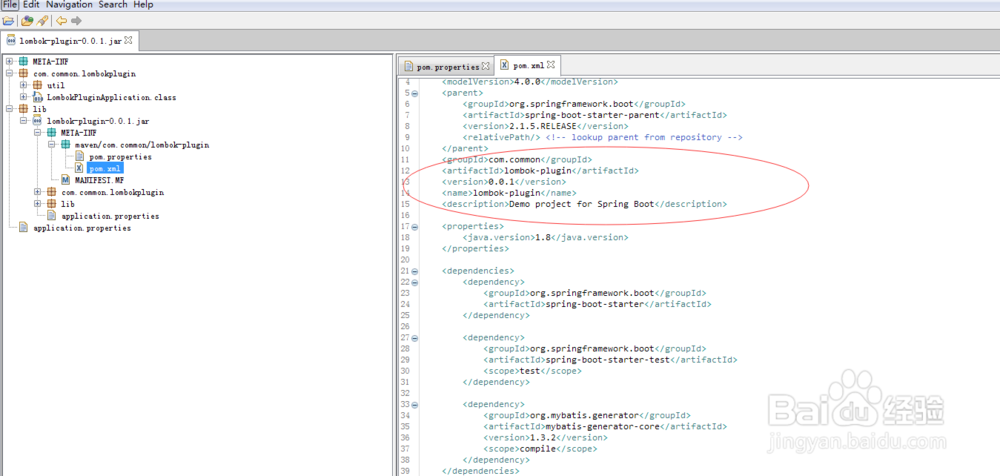The image size is (1000, 476).
Task: Select application.properties inside the nested jar
Action: 110,216
